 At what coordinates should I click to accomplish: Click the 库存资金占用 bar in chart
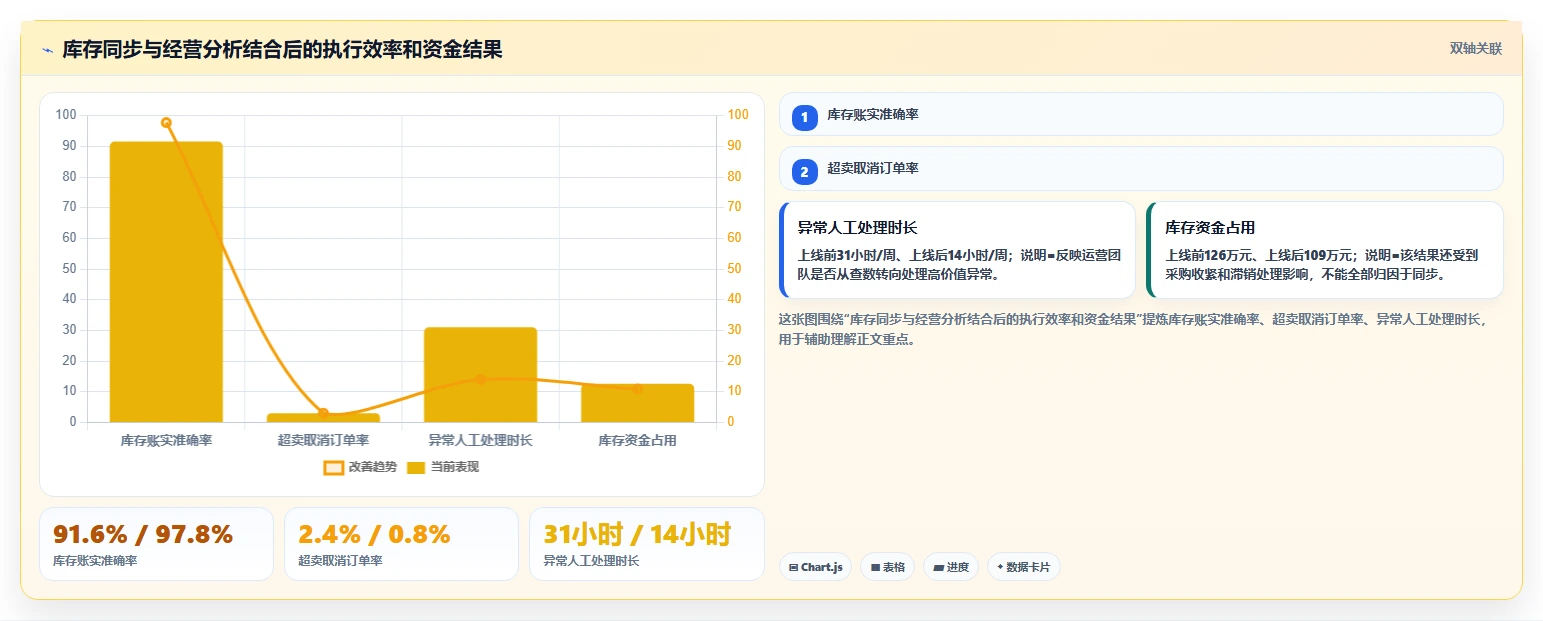click(637, 403)
